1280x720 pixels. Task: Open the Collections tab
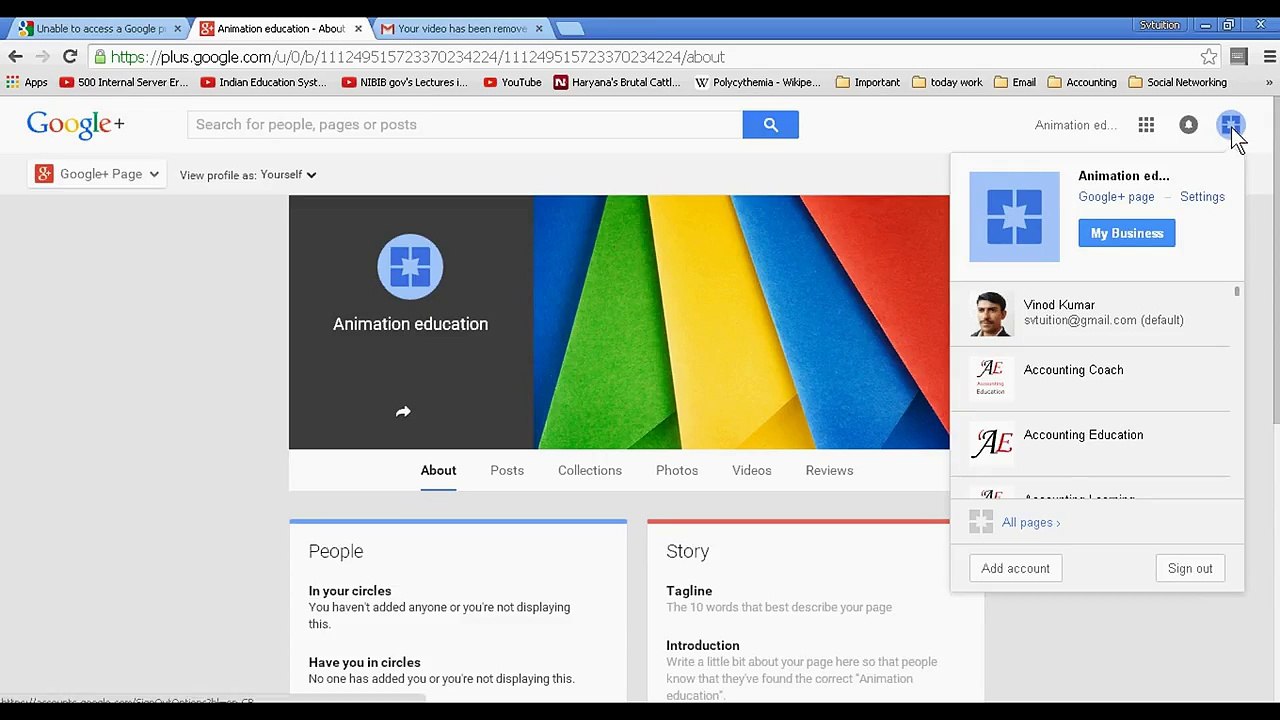(x=590, y=471)
